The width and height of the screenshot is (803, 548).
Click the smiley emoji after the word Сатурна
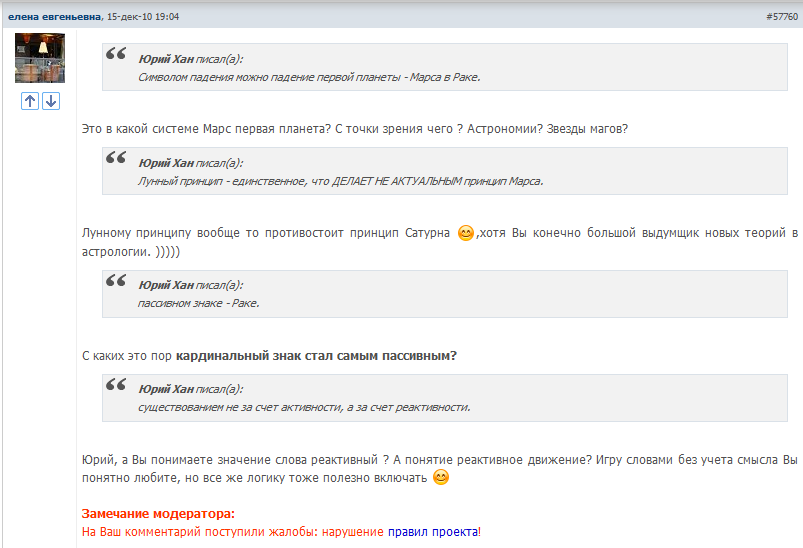465,234
